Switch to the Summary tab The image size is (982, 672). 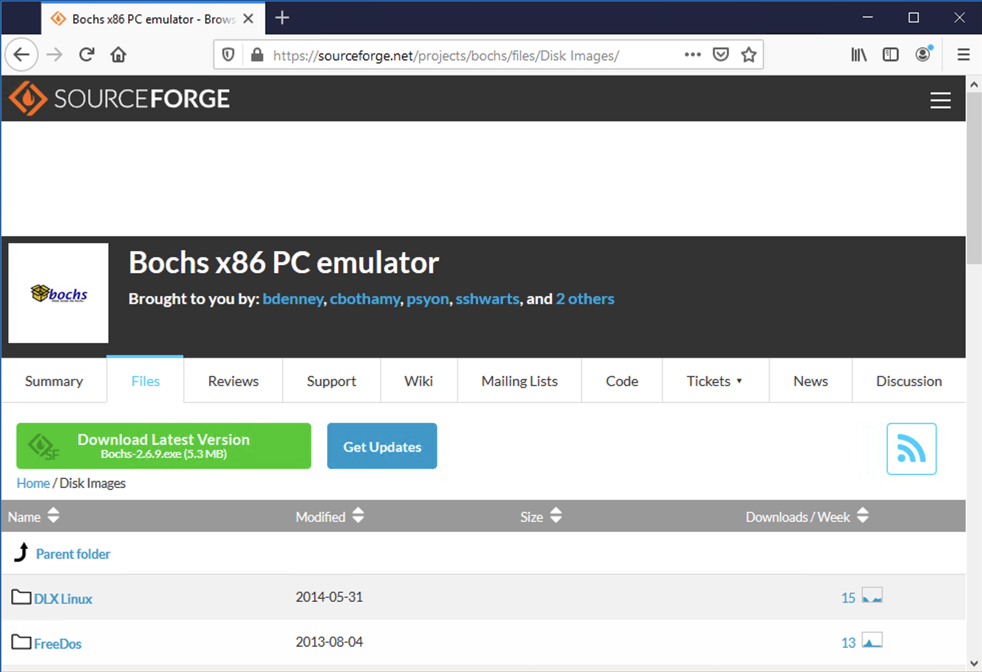click(x=54, y=381)
